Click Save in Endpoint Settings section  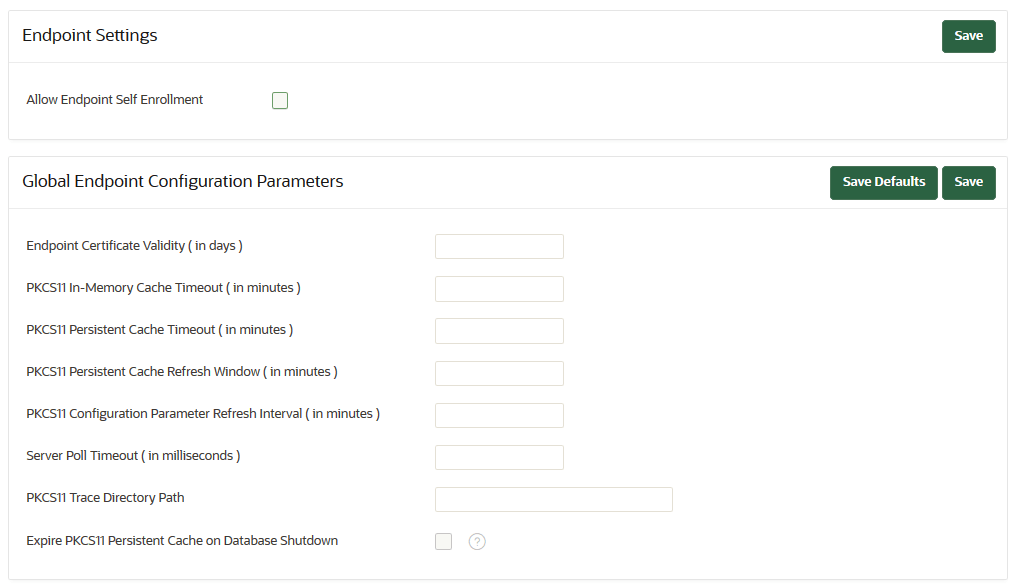968,35
